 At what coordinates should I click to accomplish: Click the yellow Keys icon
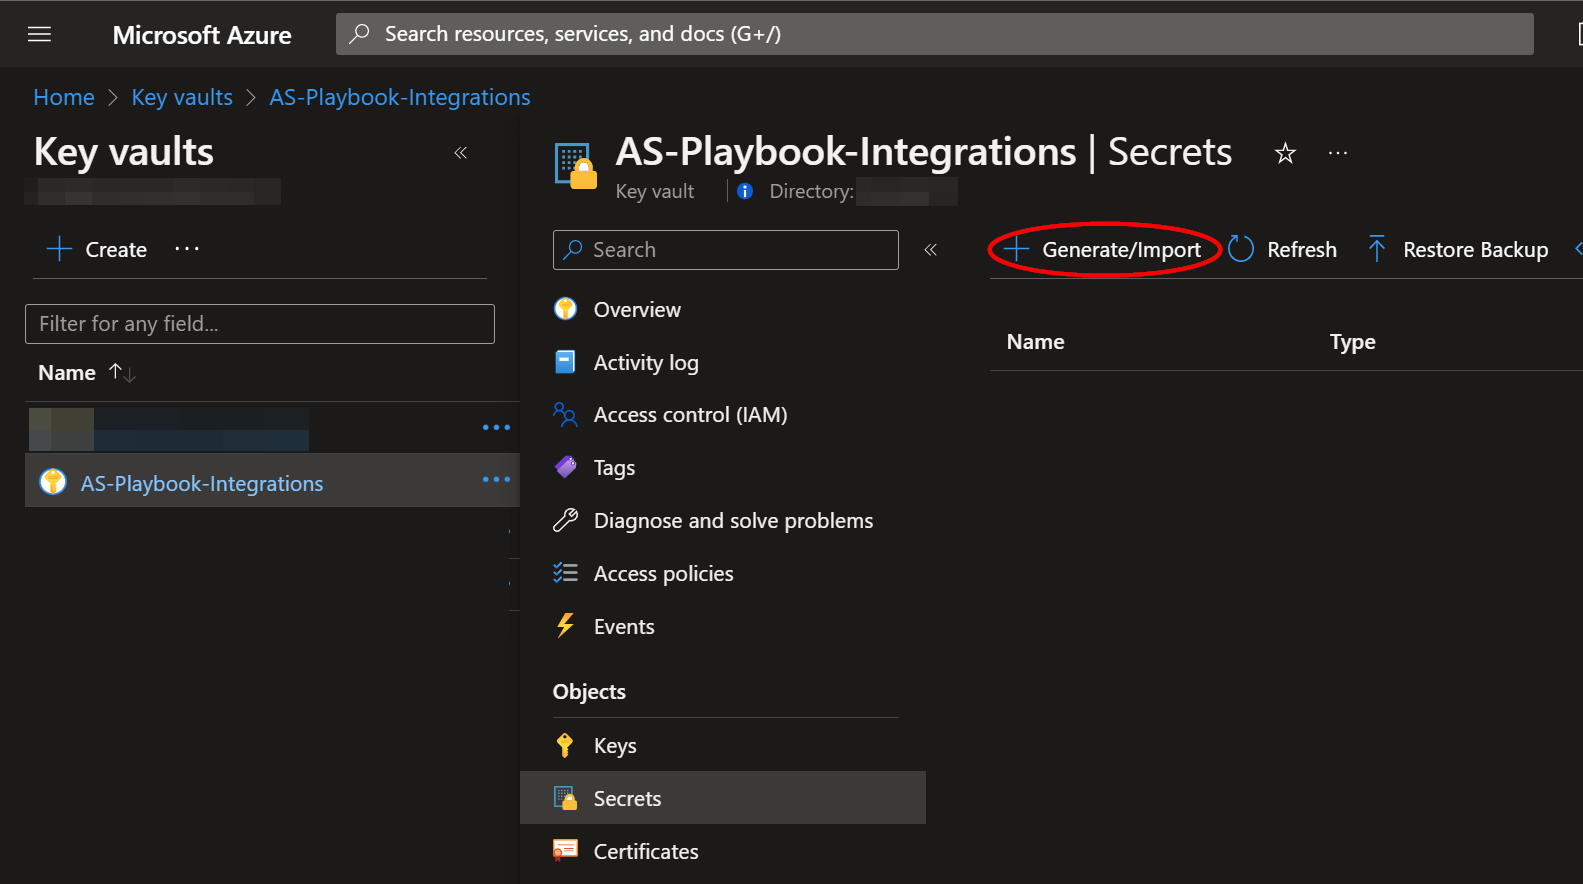click(565, 745)
